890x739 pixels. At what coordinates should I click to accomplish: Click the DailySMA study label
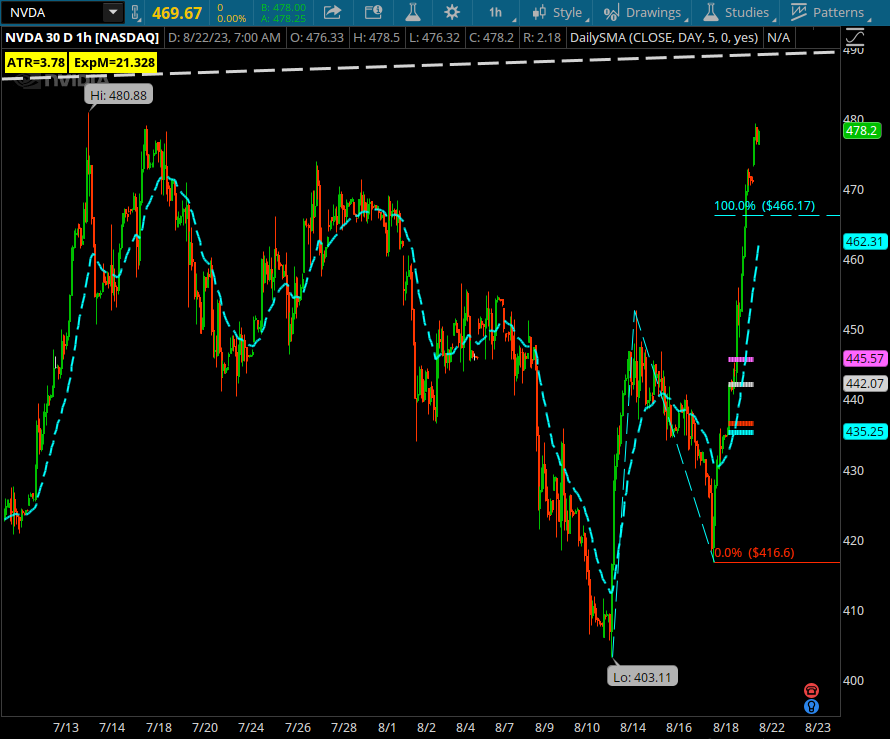(x=664, y=38)
